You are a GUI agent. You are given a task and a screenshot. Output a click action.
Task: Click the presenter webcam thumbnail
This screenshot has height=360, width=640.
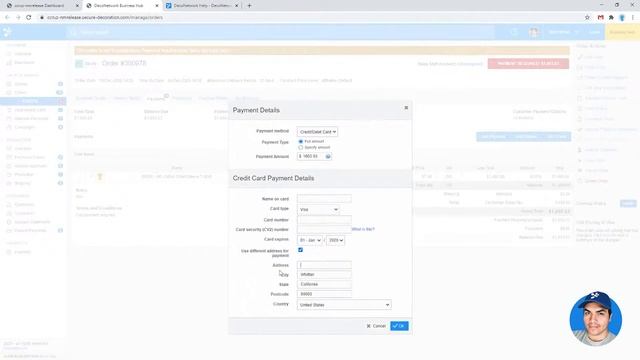596,319
